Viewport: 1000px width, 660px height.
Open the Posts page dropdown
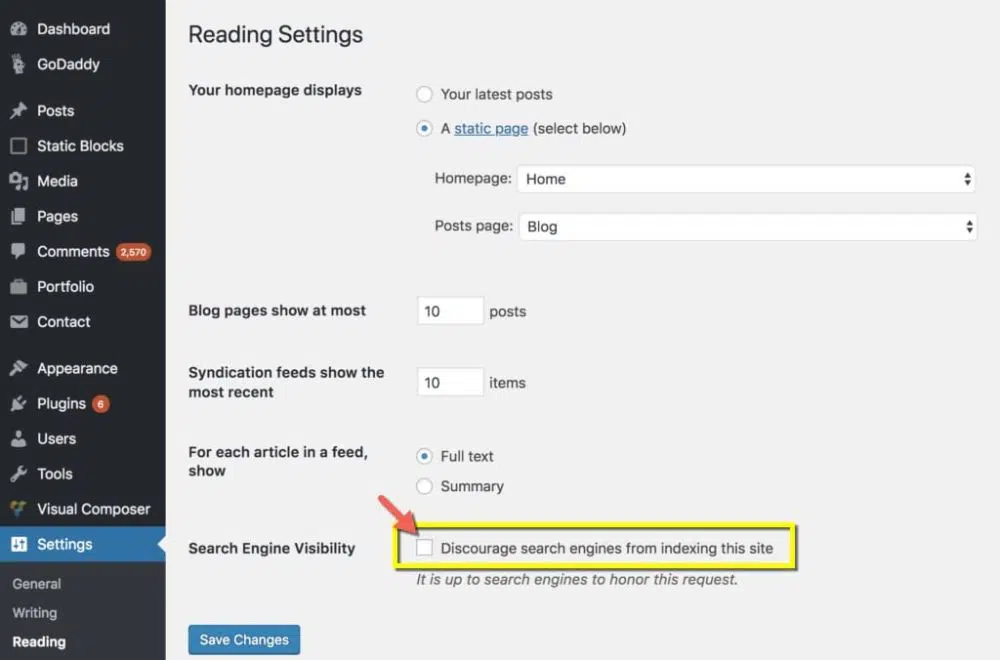746,226
